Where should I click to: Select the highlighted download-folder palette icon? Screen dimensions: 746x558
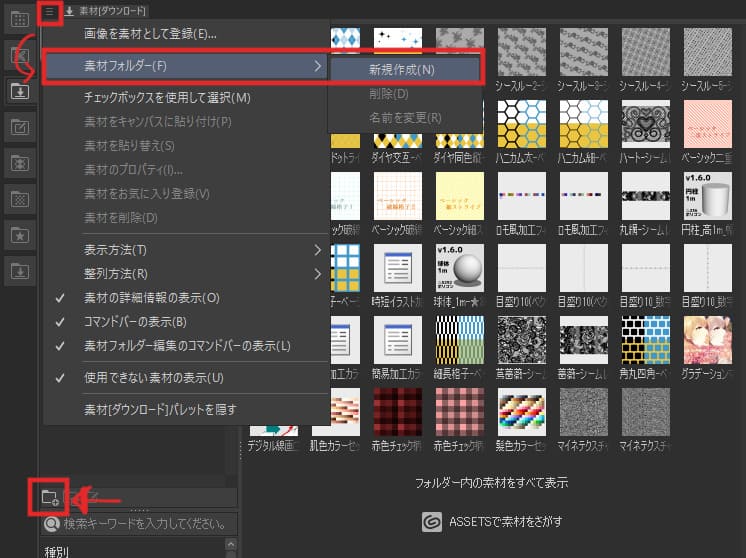(20, 90)
